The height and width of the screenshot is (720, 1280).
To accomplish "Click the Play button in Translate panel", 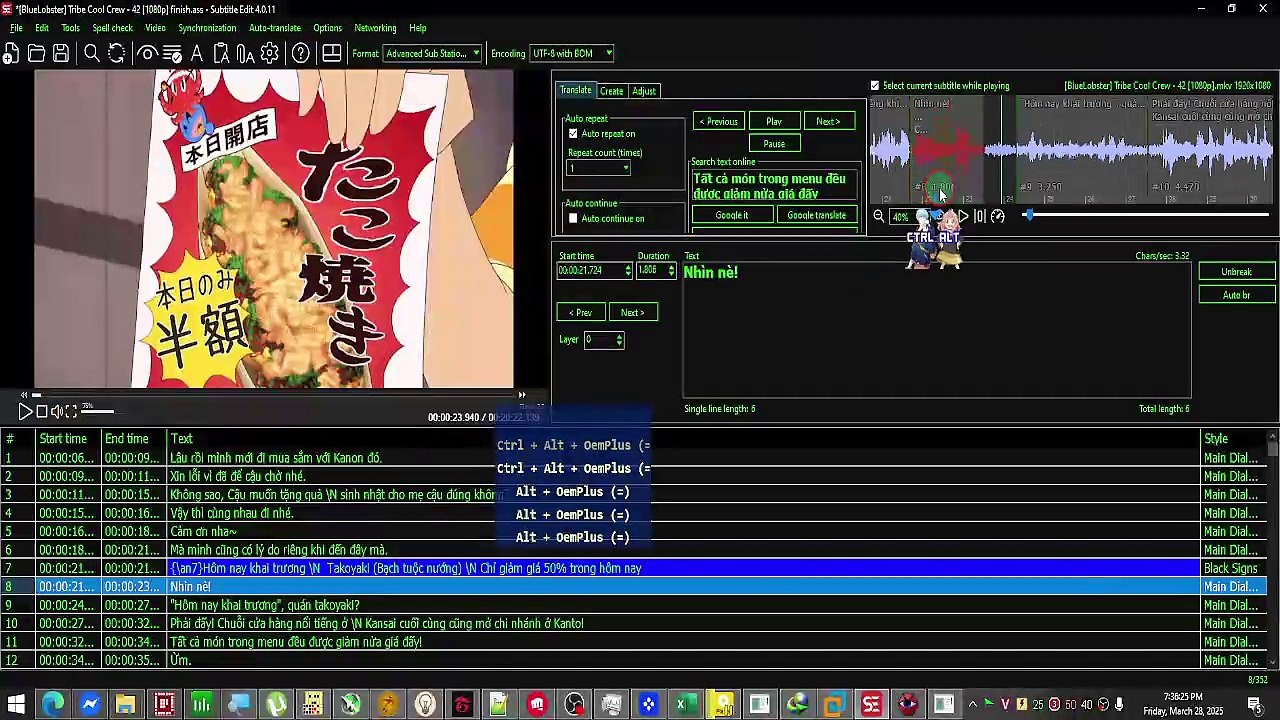I will click(x=774, y=122).
